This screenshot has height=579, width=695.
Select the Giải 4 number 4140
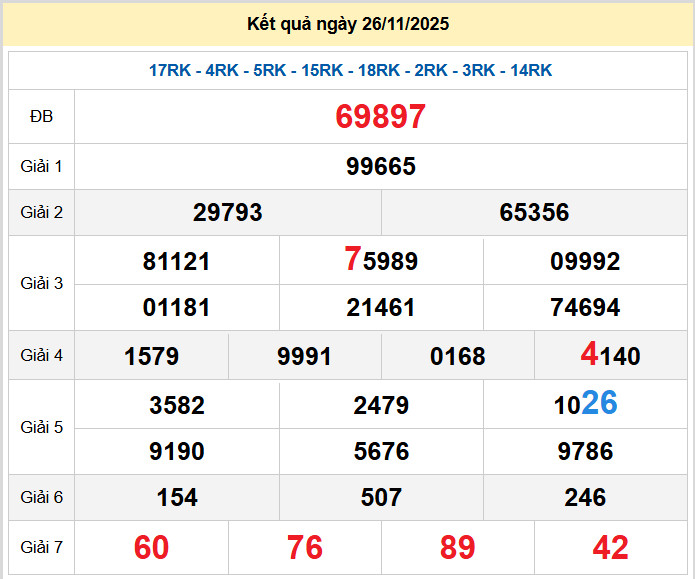coord(611,356)
